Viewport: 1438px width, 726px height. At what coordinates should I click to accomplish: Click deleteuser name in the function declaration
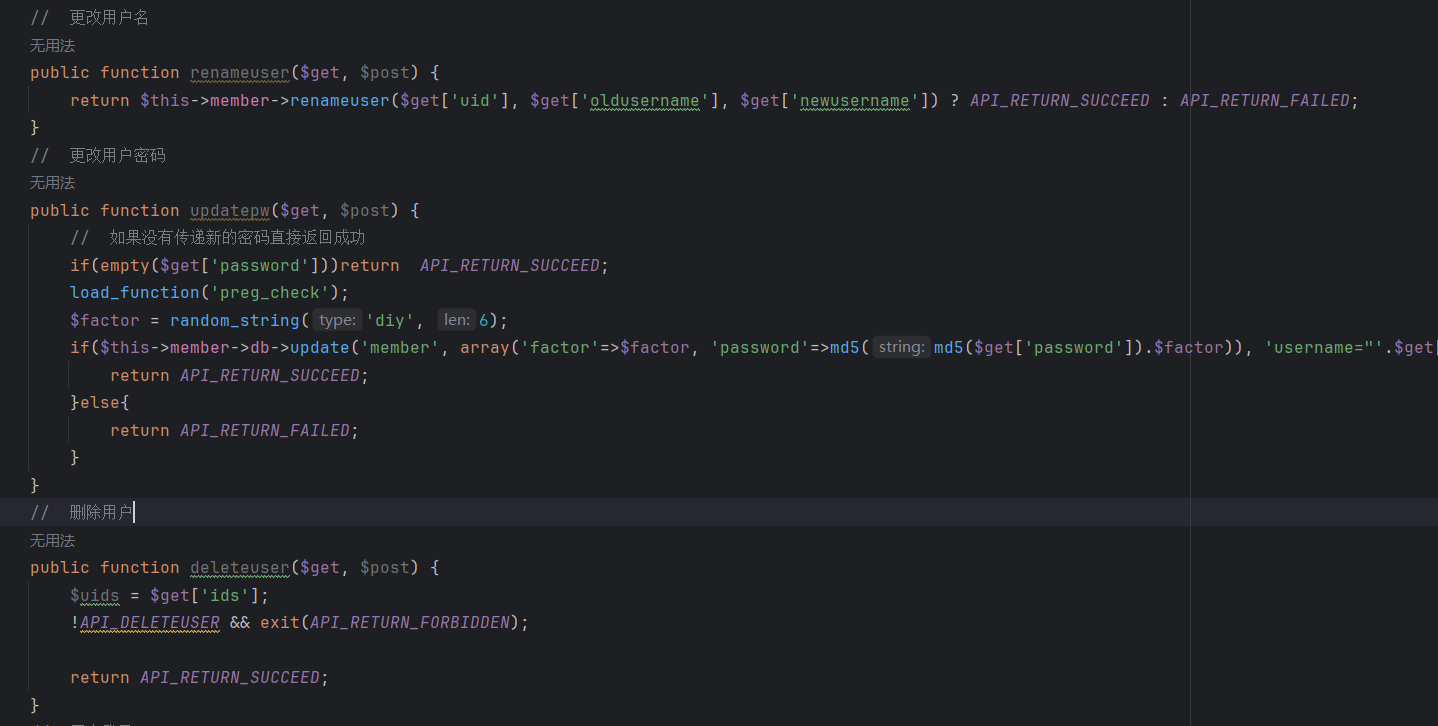coord(240,568)
